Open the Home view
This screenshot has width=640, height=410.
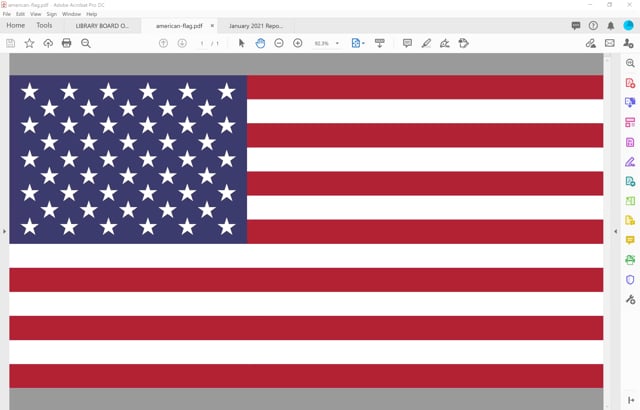[x=16, y=25]
